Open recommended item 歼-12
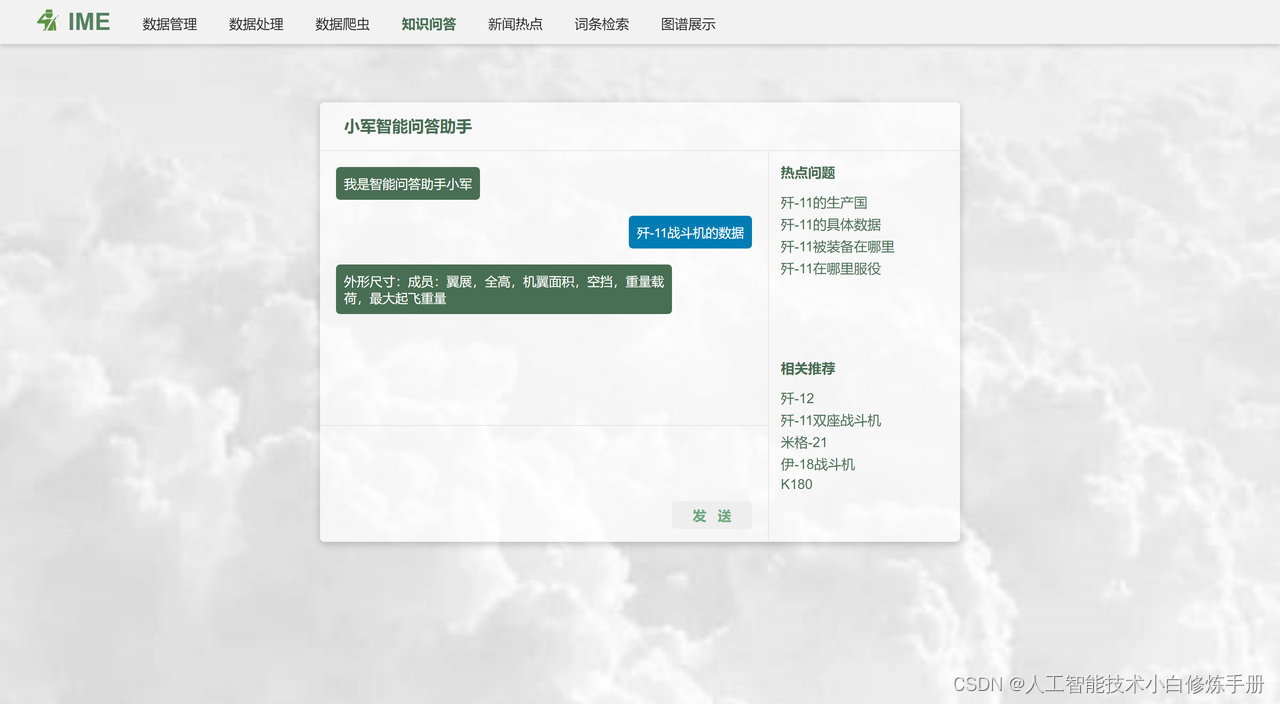Image resolution: width=1280 pixels, height=704 pixels. [x=797, y=399]
